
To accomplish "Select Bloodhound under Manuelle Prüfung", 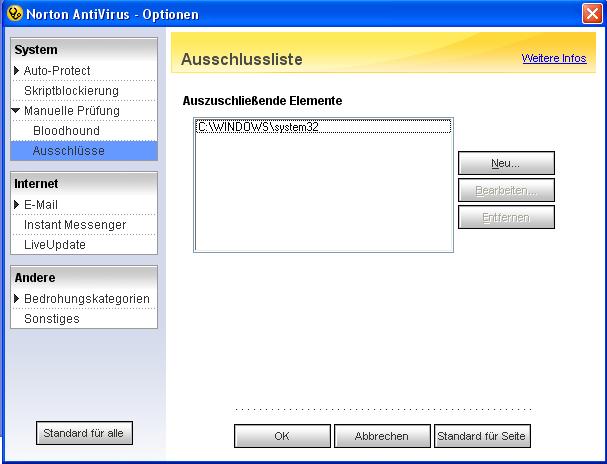I will [66, 131].
